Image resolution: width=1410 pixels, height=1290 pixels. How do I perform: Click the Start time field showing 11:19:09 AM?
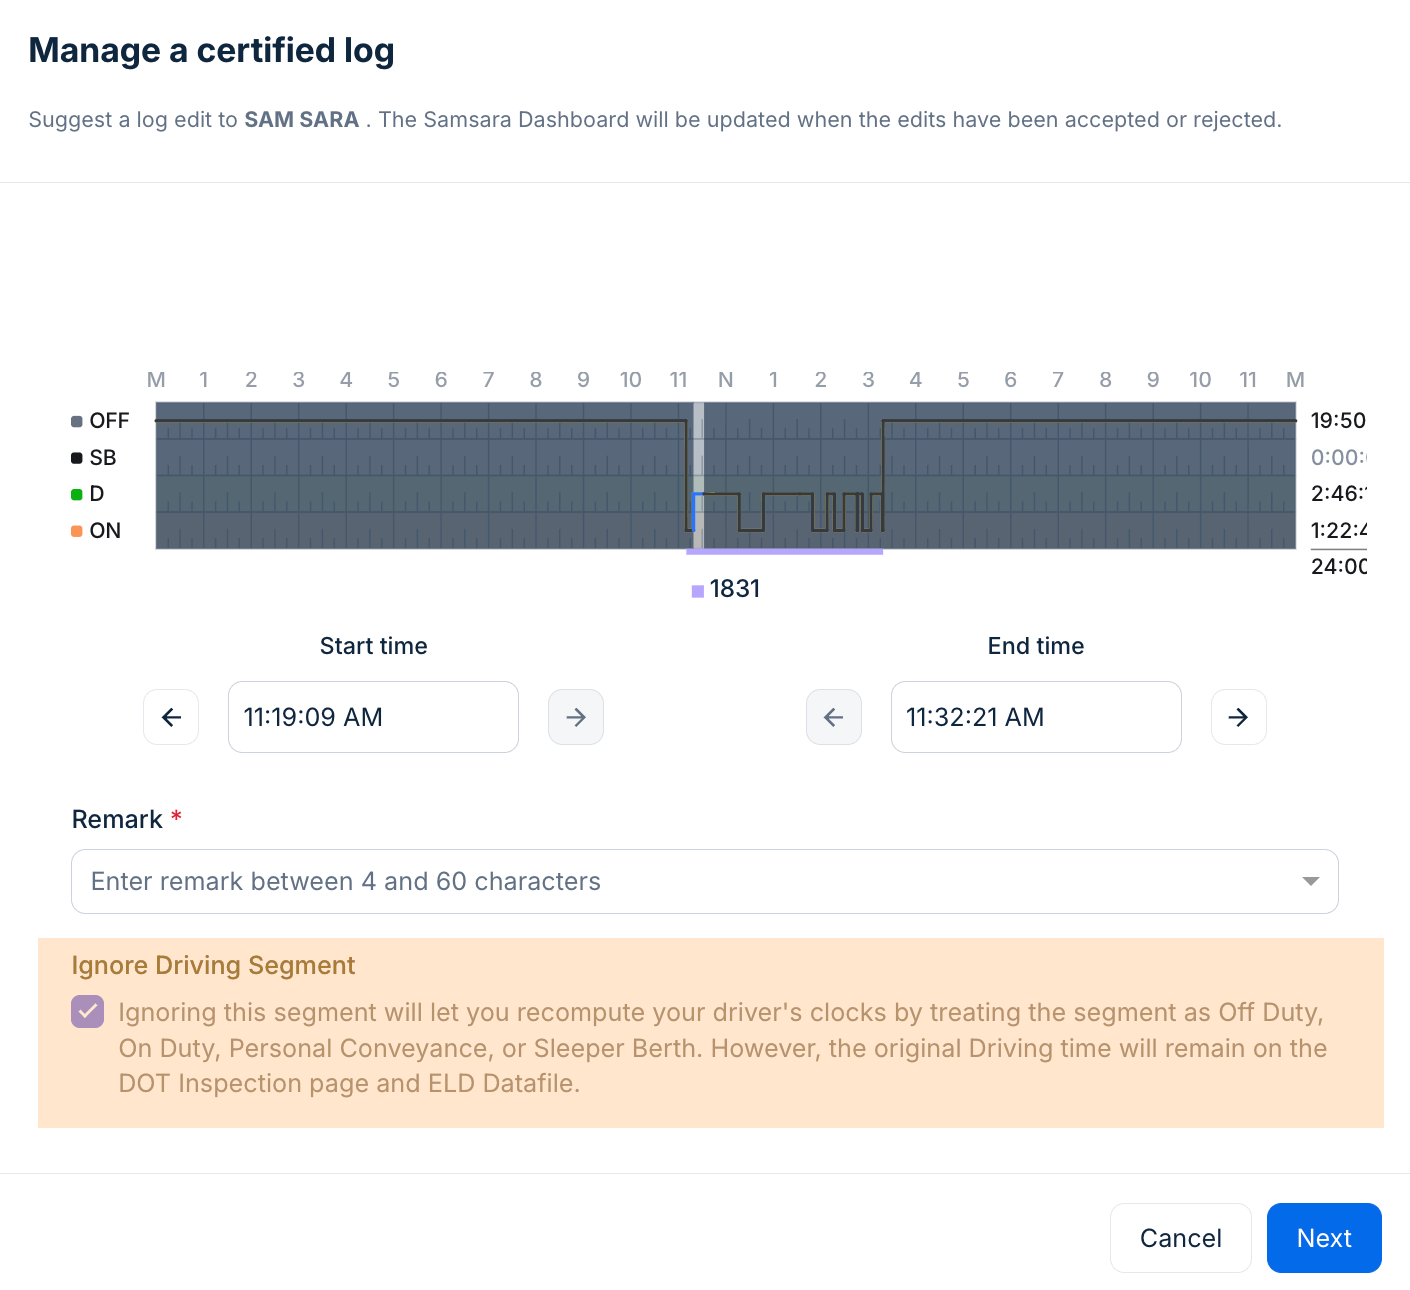point(373,717)
